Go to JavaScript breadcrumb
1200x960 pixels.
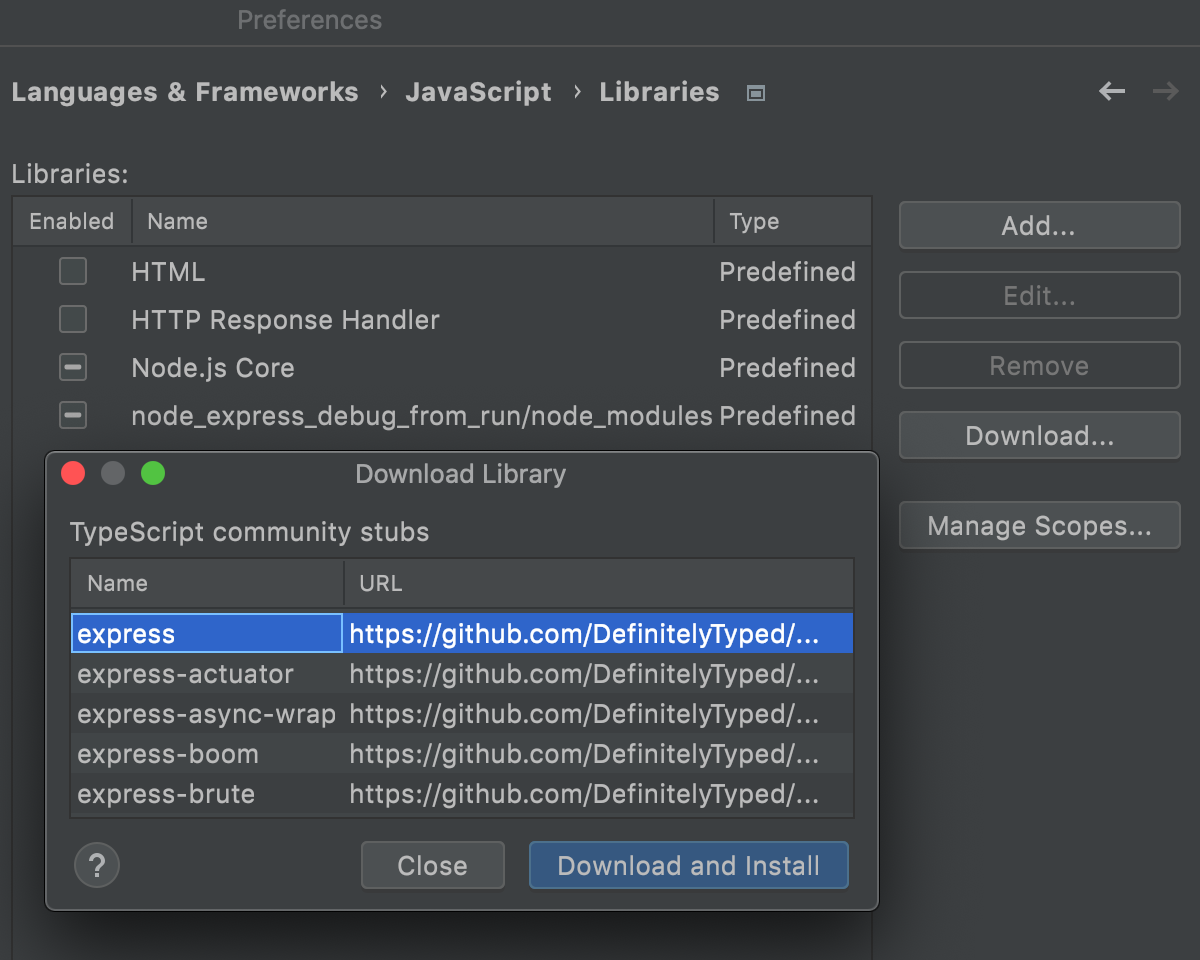(x=478, y=92)
